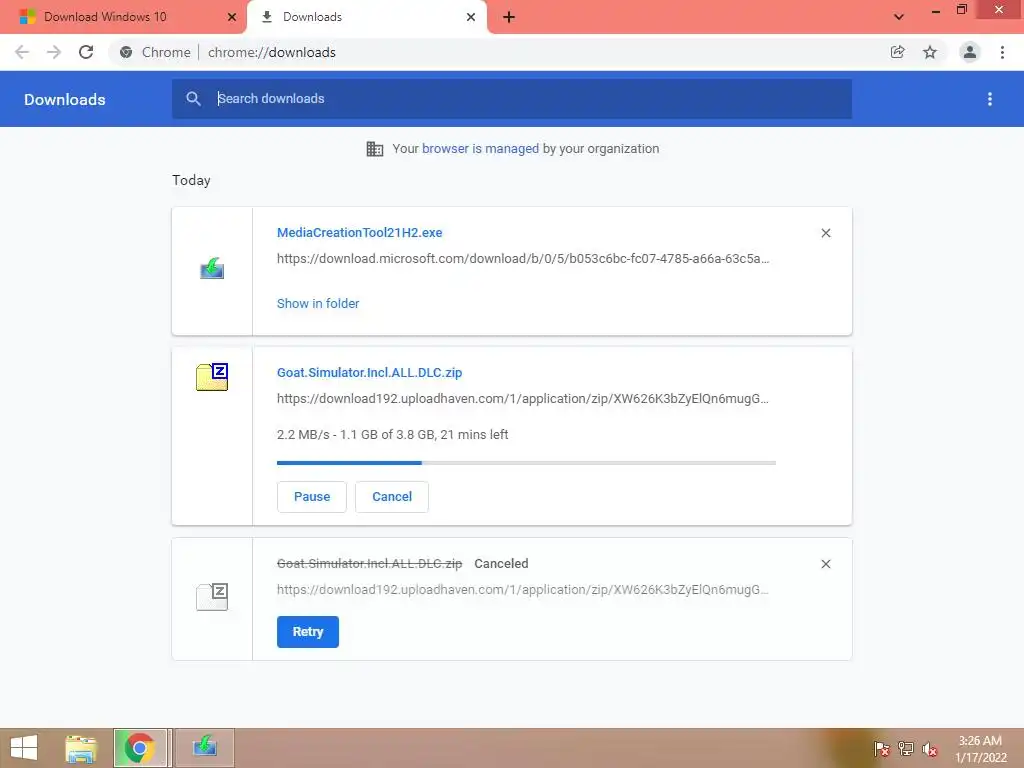Focus the Search downloads field
The height and width of the screenshot is (768, 1024).
click(512, 99)
